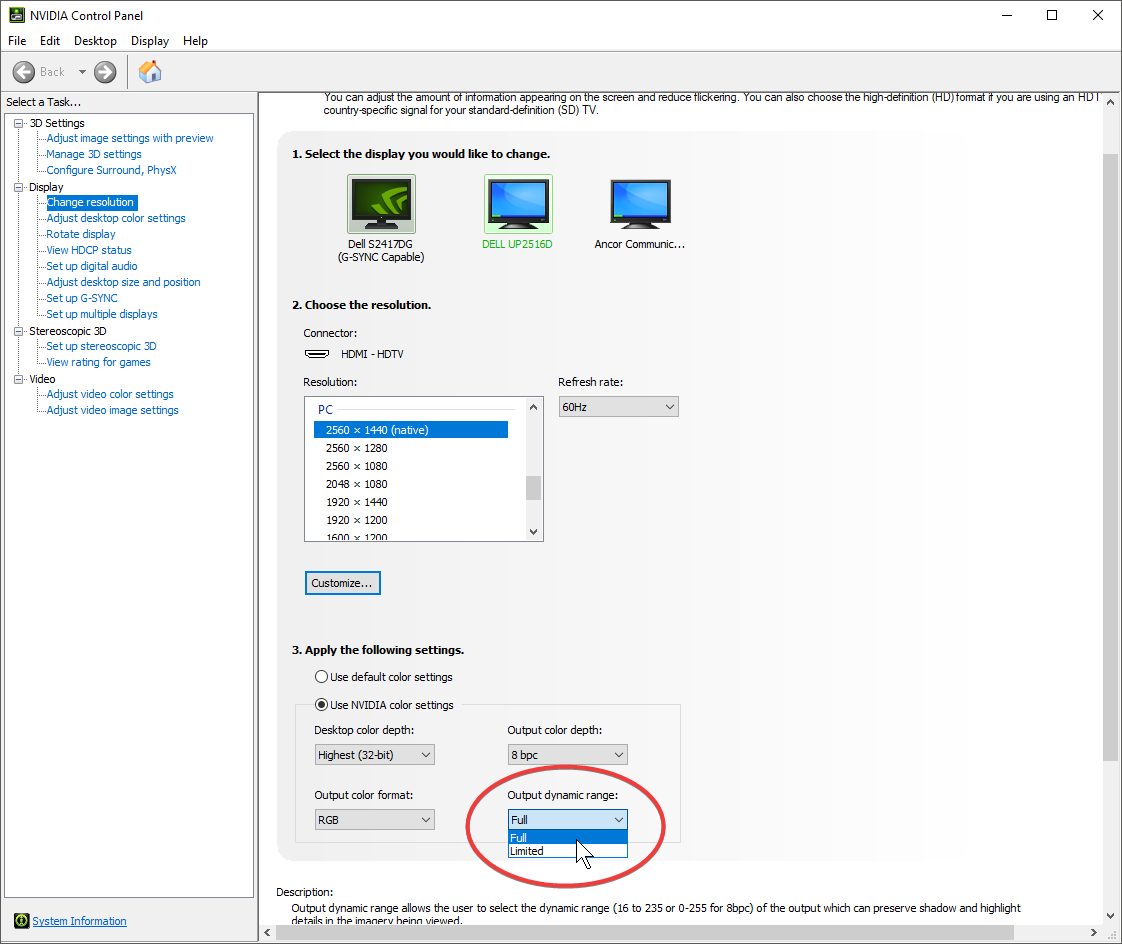Open Adjust video image settings

pos(112,410)
